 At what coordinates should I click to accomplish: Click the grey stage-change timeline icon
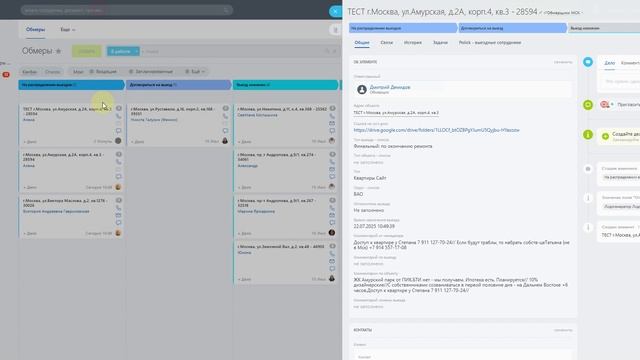[588, 169]
